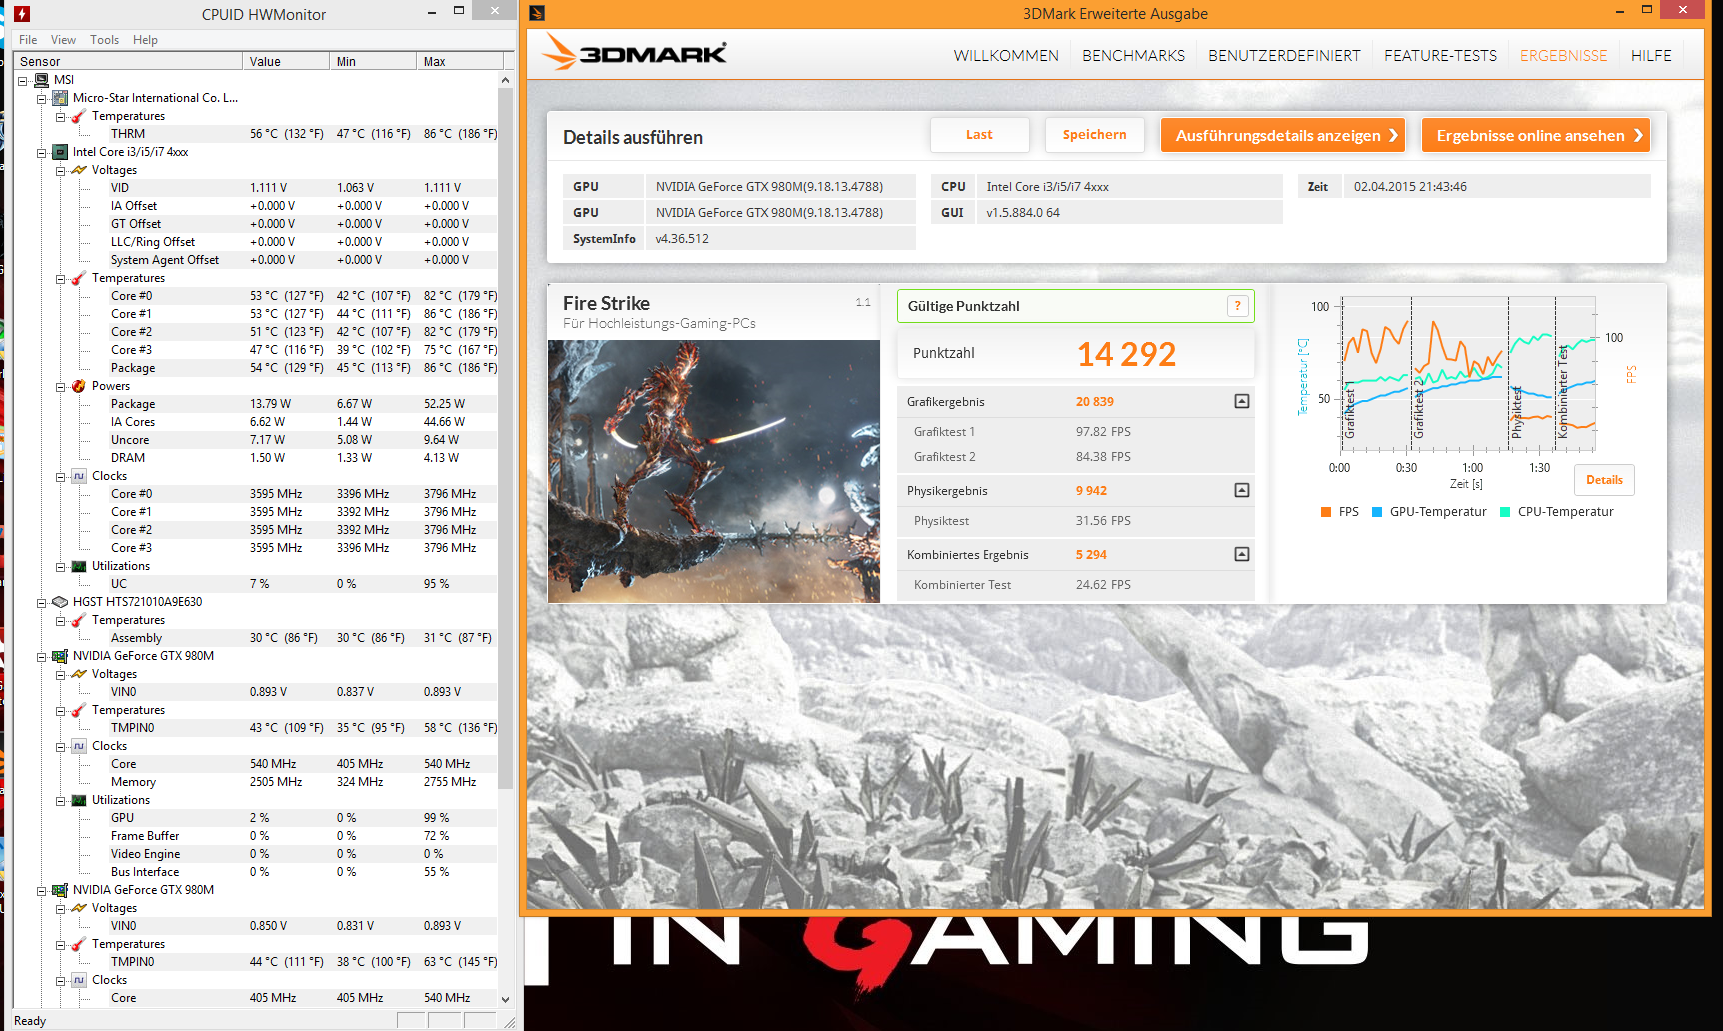
Task: Collapse the HGST HTS721010A9E630 node
Action: (x=42, y=602)
